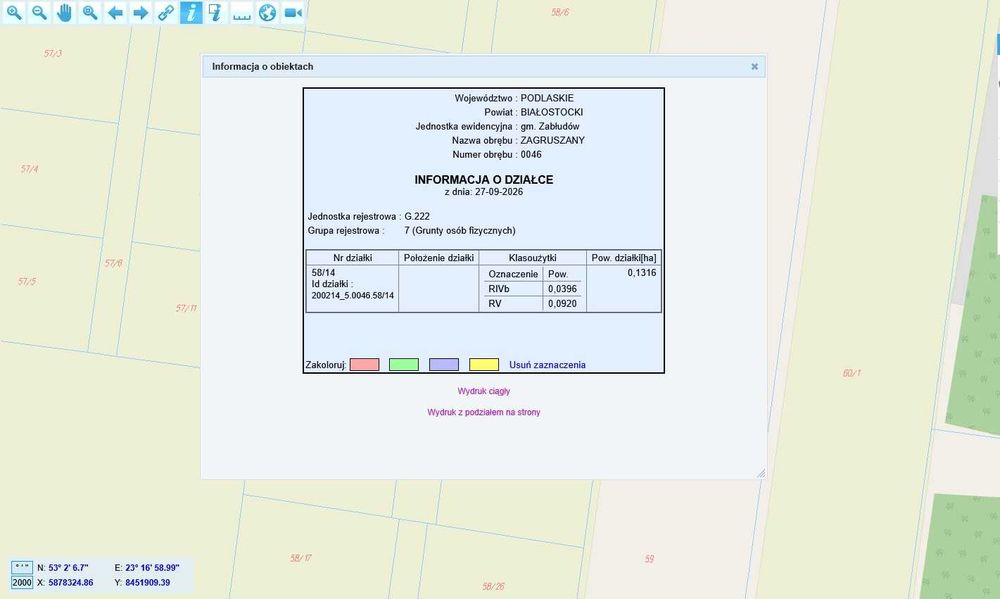Choose the zoom-to-area magnifier tool

pyautogui.click(x=90, y=13)
